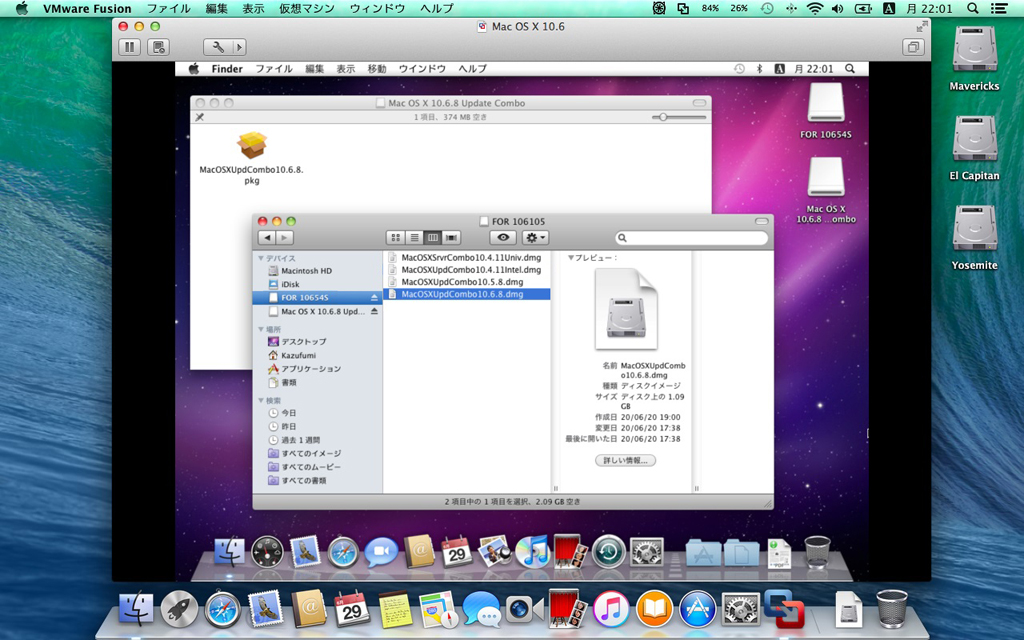Open iBooks from the host dock
This screenshot has height=640, width=1024.
[x=654, y=610]
